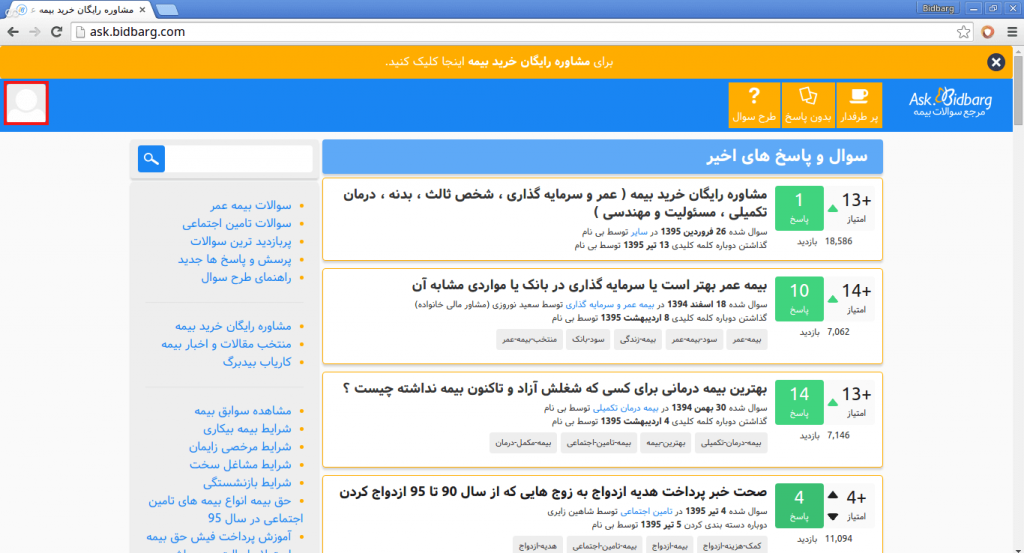
Task: Select the browser tab مشاوره رایگان خرید بیمه
Action: (82, 10)
